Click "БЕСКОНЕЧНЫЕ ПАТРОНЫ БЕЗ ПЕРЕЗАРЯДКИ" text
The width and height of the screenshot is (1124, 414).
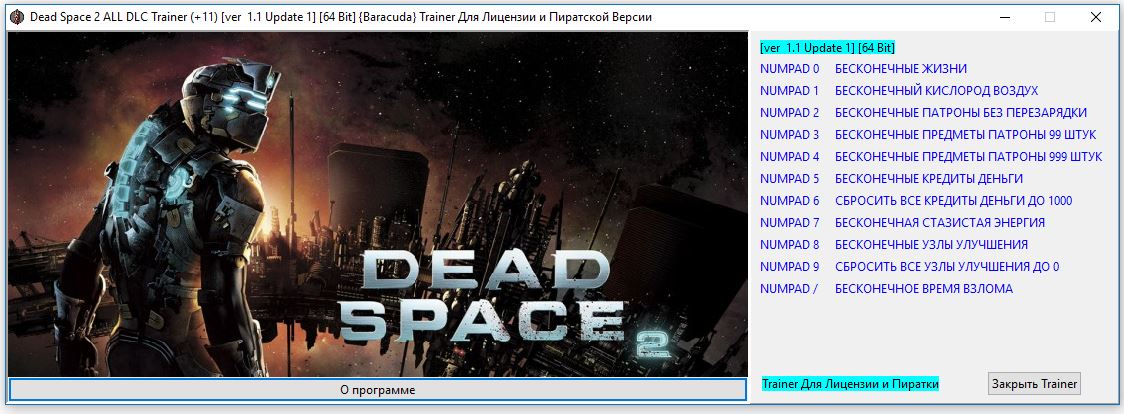point(961,112)
